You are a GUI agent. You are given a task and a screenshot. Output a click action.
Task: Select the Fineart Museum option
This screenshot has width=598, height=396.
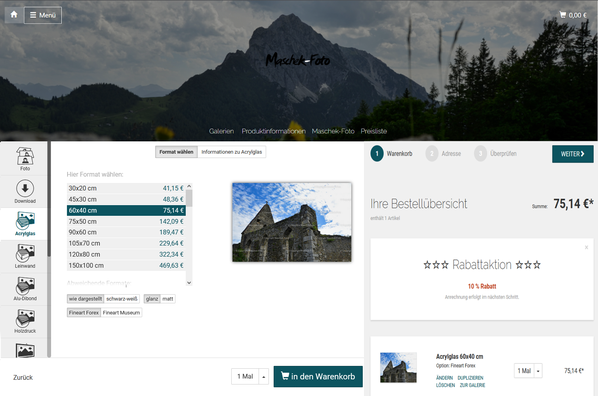click(x=121, y=312)
